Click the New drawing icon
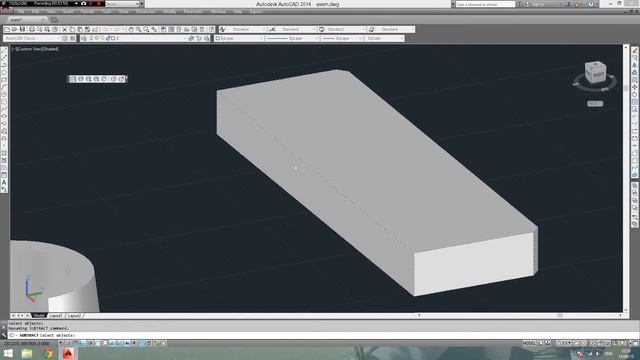This screenshot has height=360, width=640. click(7, 29)
